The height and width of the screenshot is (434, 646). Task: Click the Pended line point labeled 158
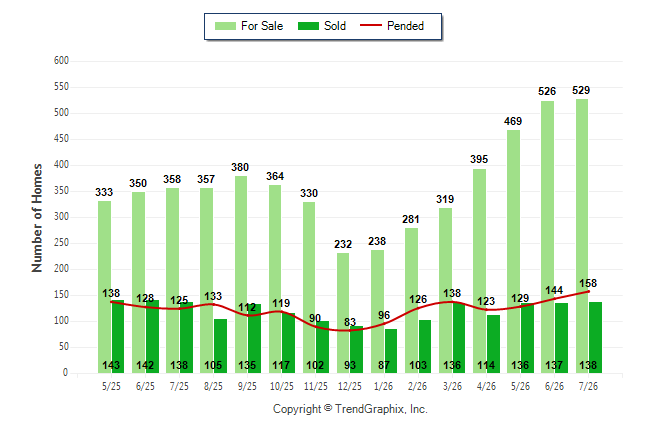click(x=588, y=291)
